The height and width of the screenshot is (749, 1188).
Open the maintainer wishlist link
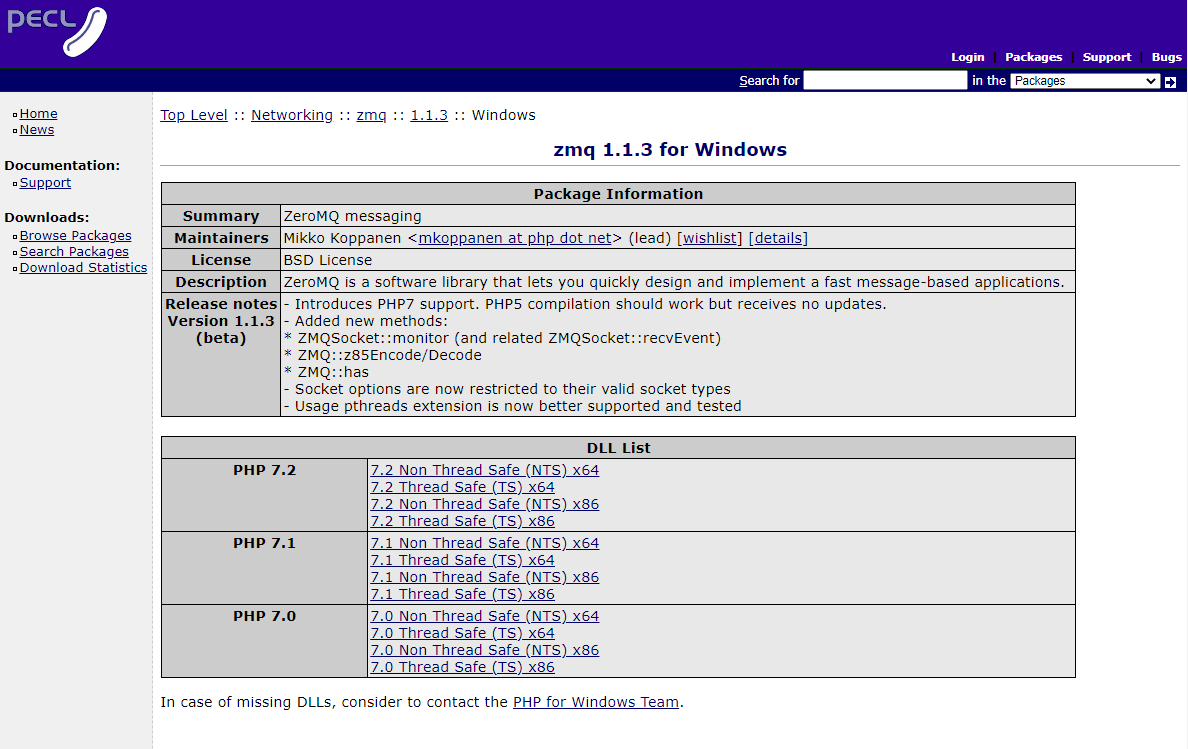[710, 238]
